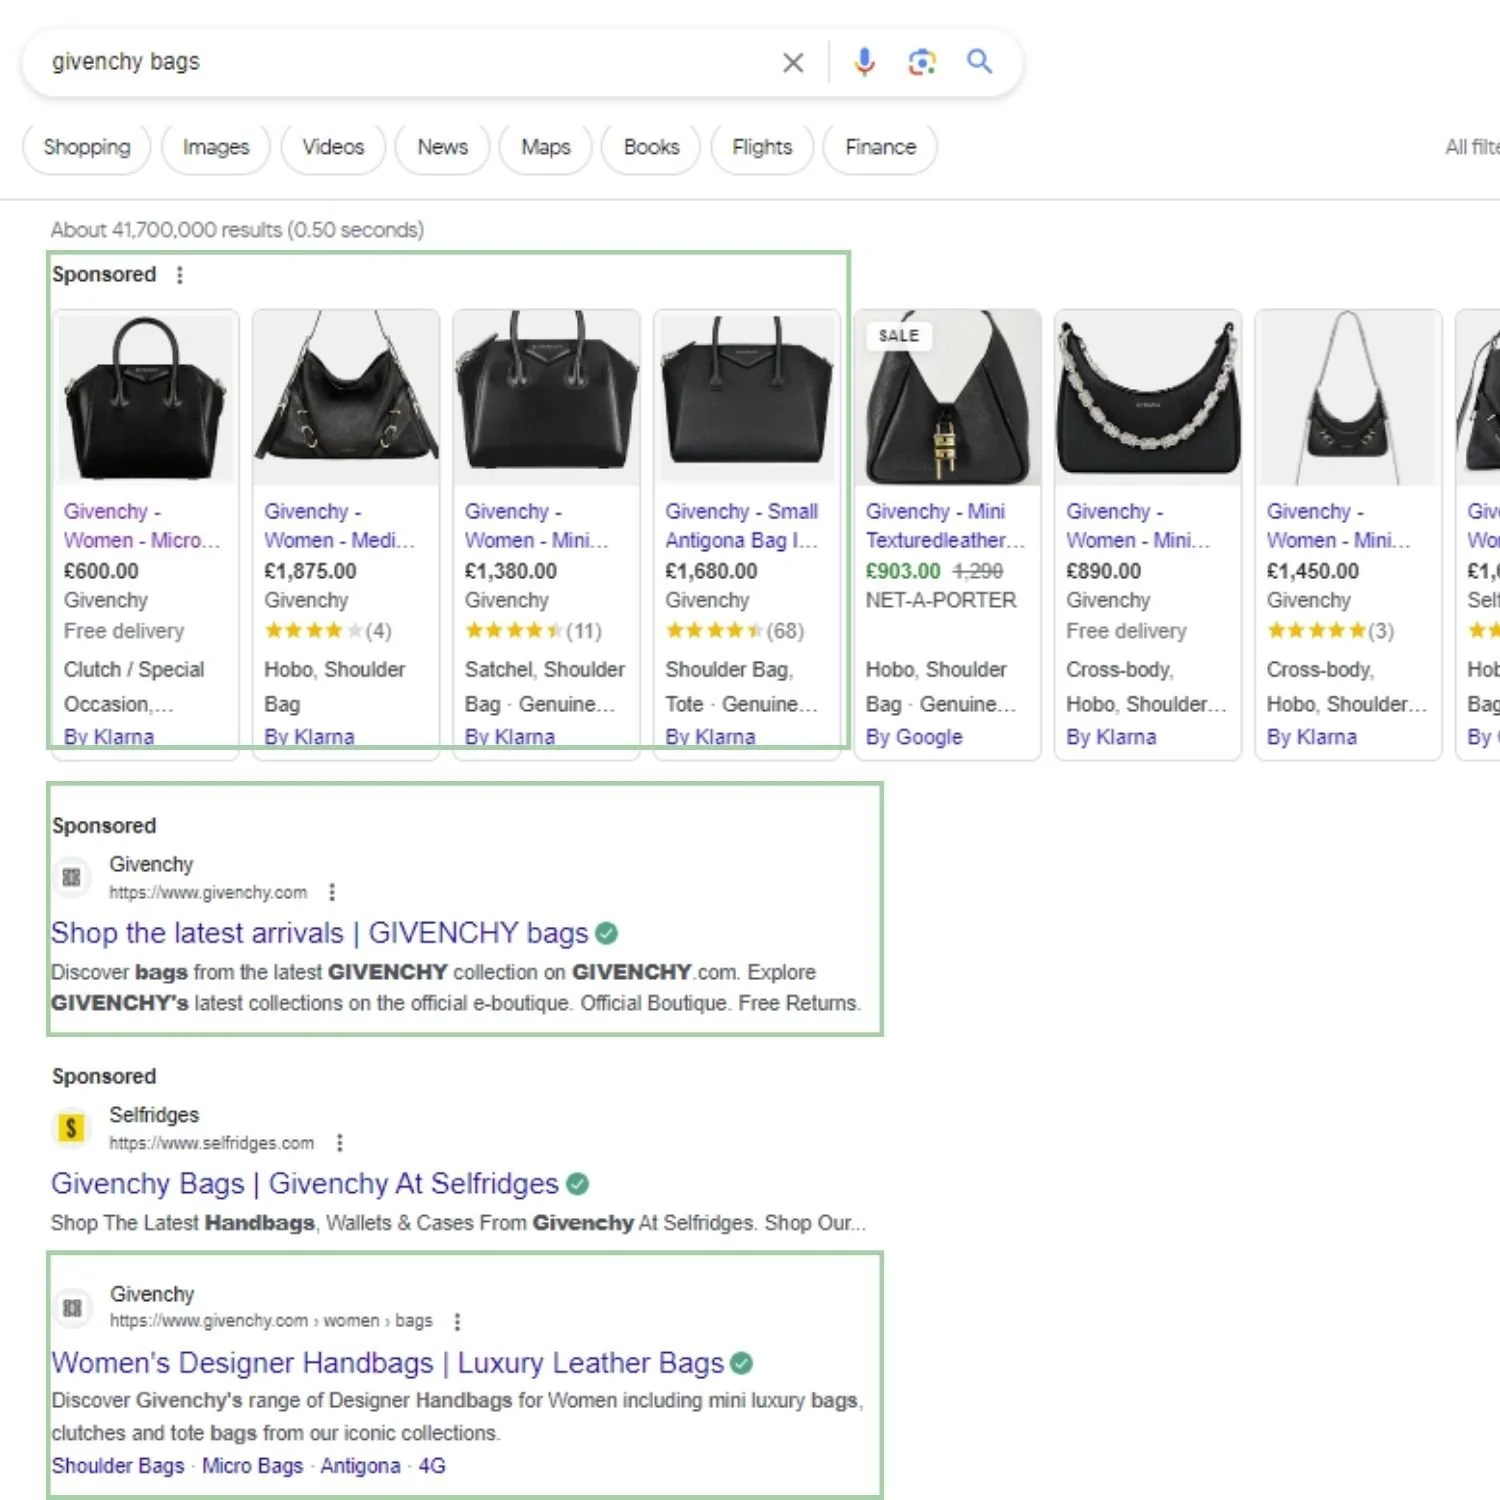Viewport: 1500px width, 1500px height.
Task: Open the three-dot menu beside top Sponsored label
Action: pyautogui.click(x=180, y=275)
